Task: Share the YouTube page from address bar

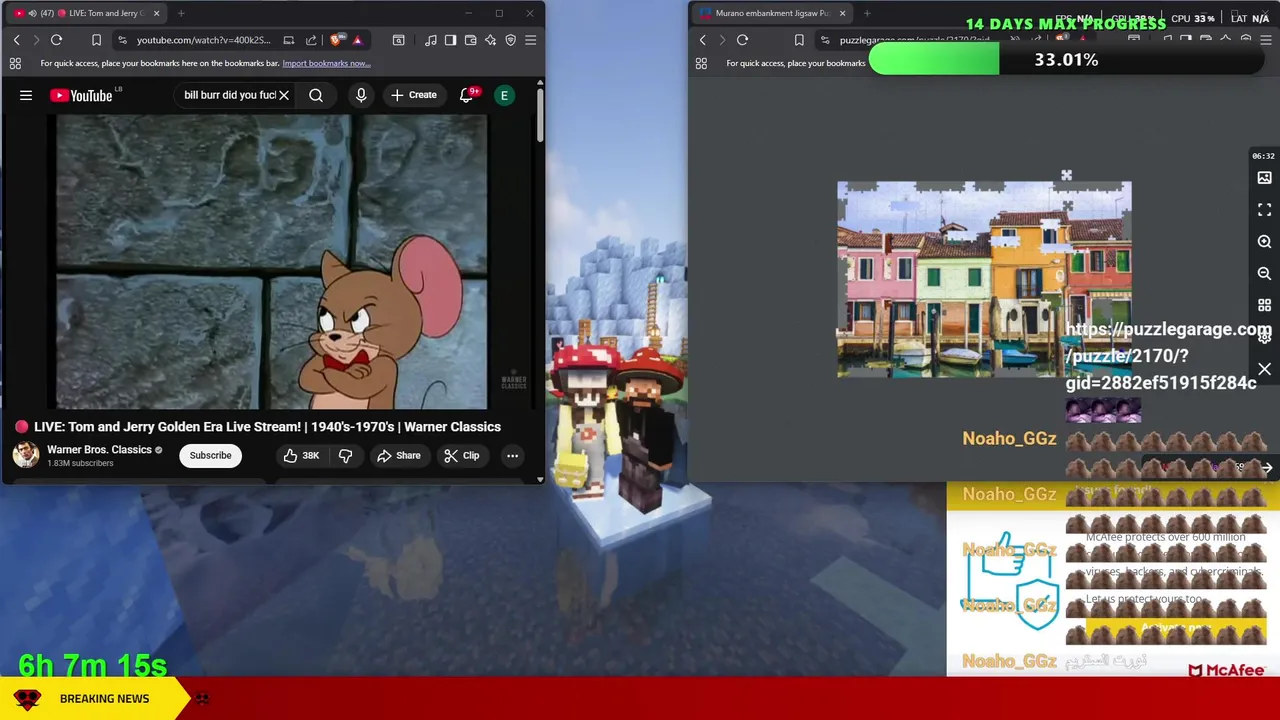Action: 311,40
